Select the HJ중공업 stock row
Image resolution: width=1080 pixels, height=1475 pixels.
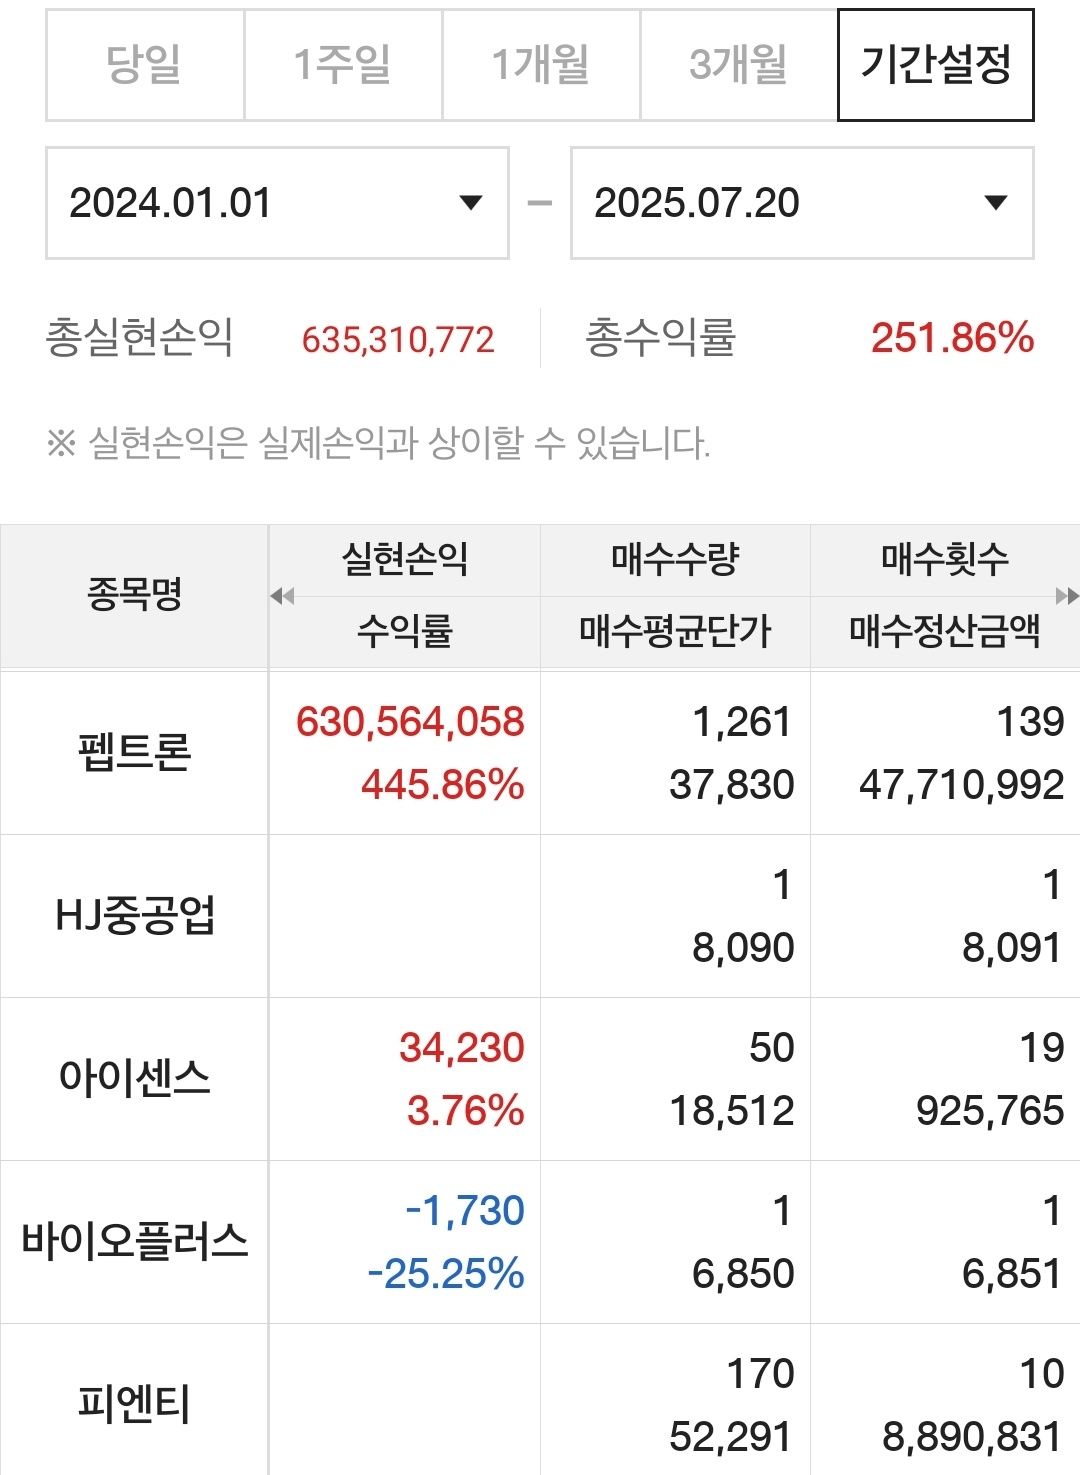point(540,916)
